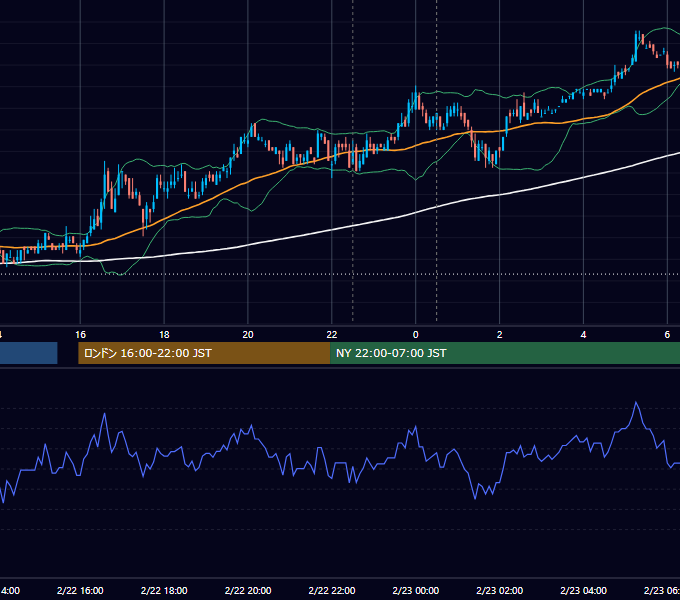
Task: Click the 2/22 20:00 date label
Action: (x=248, y=590)
